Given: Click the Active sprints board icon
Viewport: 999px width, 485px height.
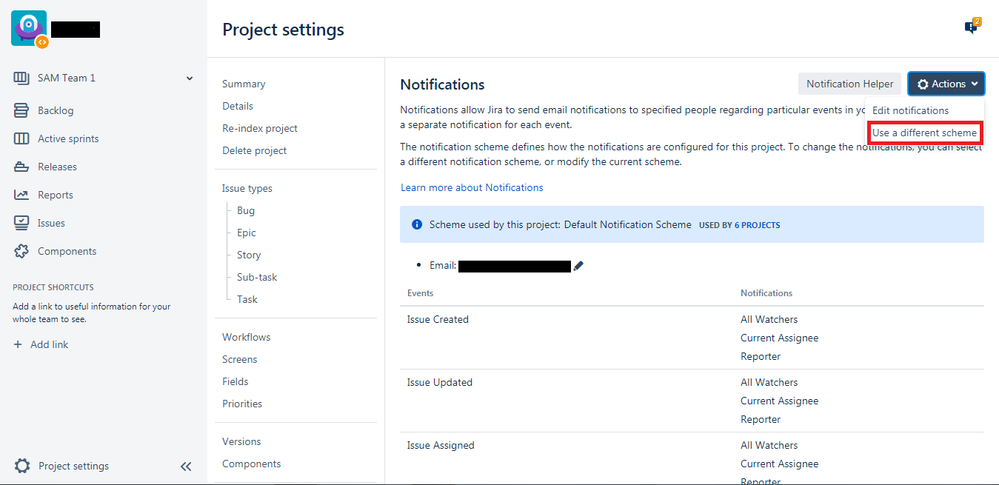Looking at the screenshot, I should coord(21,139).
